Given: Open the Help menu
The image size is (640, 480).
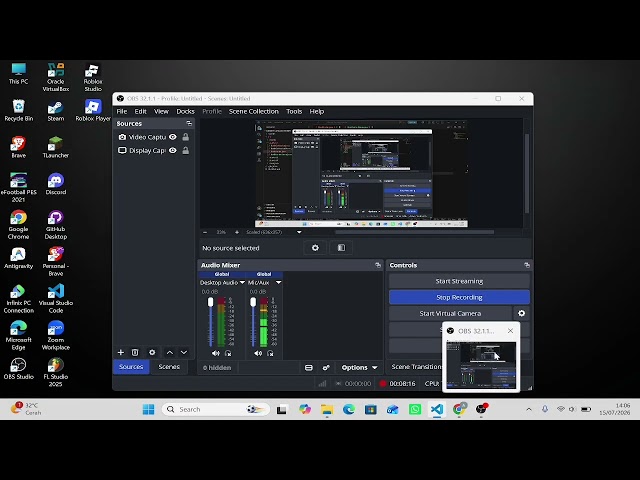Looking at the screenshot, I should 316,111.
